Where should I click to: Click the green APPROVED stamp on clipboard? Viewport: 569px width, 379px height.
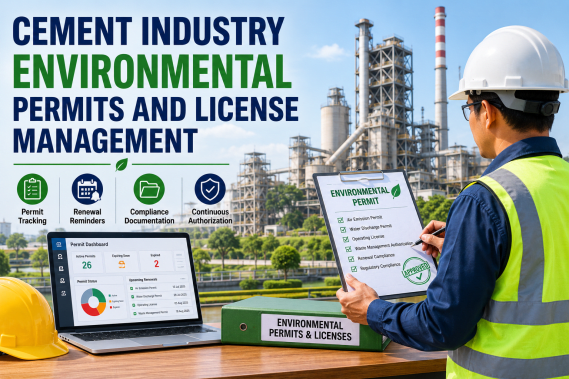pos(417,271)
